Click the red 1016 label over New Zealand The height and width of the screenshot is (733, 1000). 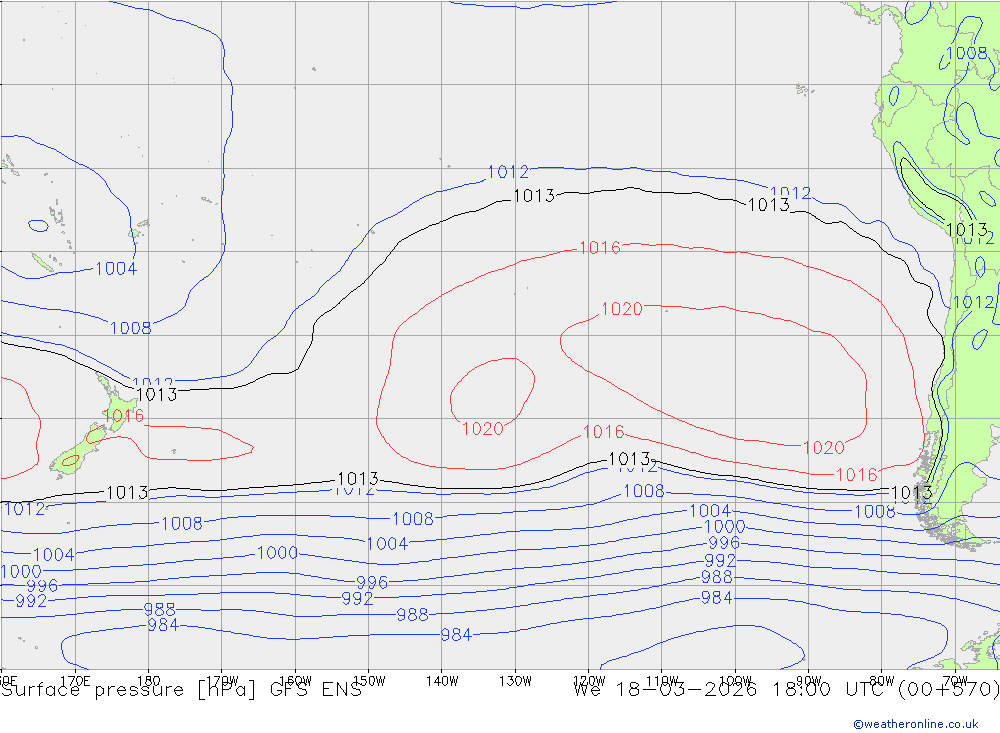pyautogui.click(x=124, y=416)
